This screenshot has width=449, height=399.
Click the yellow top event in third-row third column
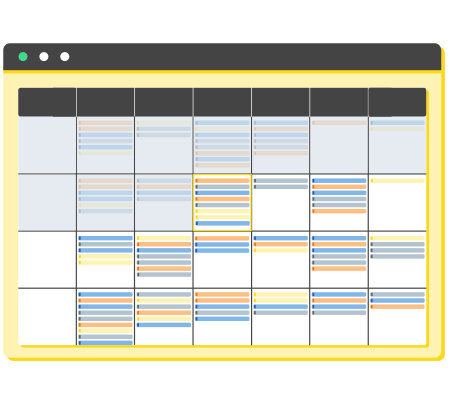(x=164, y=238)
